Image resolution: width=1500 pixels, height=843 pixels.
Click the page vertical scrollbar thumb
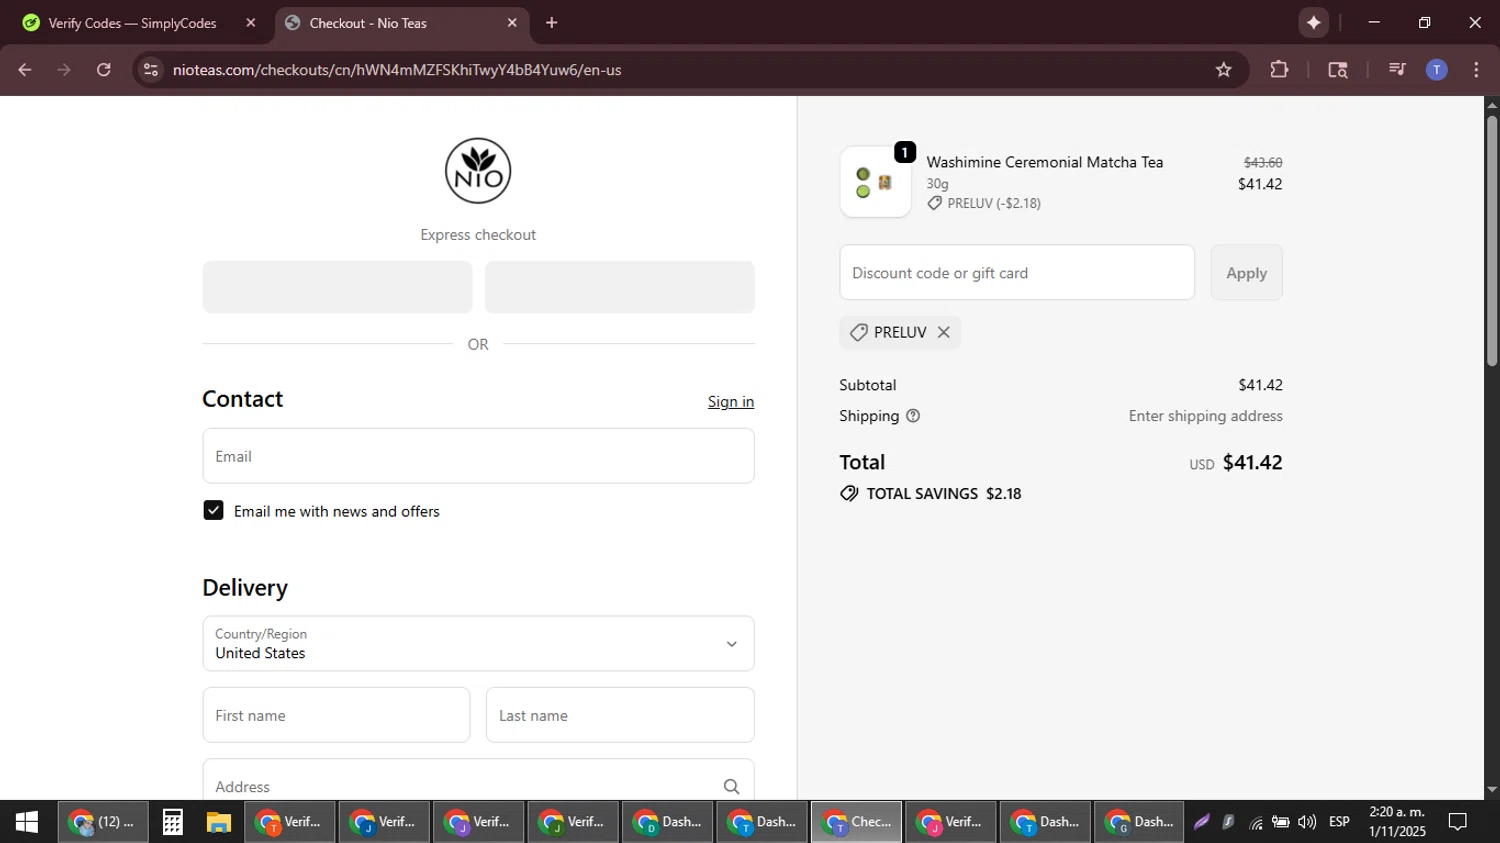(1492, 240)
